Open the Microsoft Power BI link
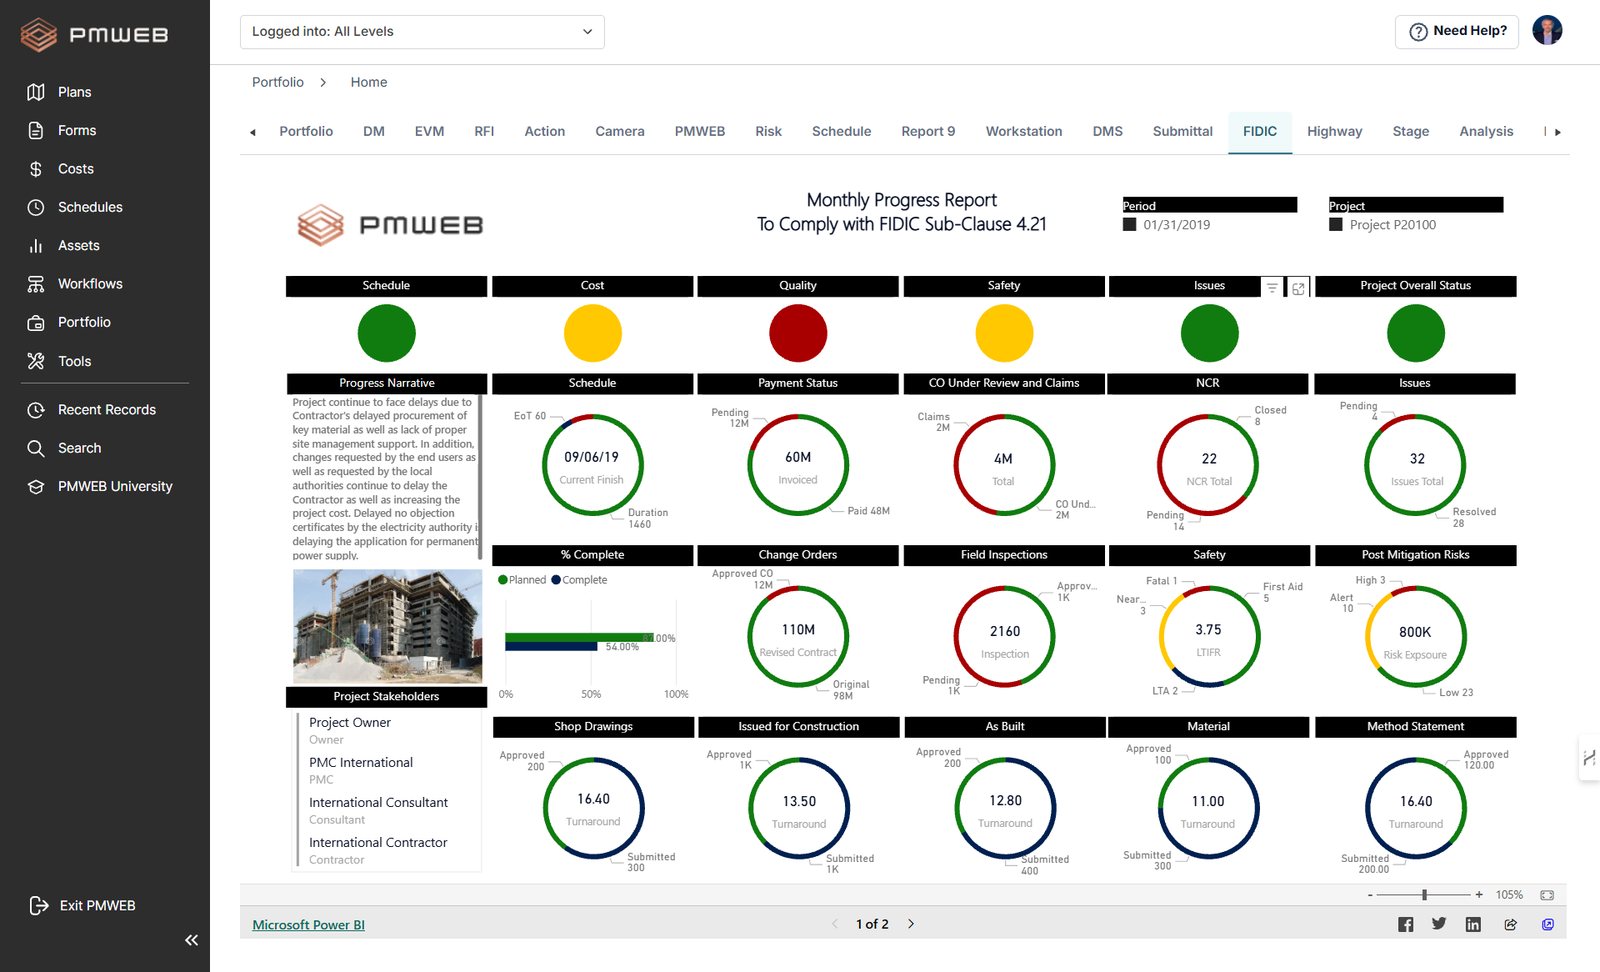 tap(308, 925)
